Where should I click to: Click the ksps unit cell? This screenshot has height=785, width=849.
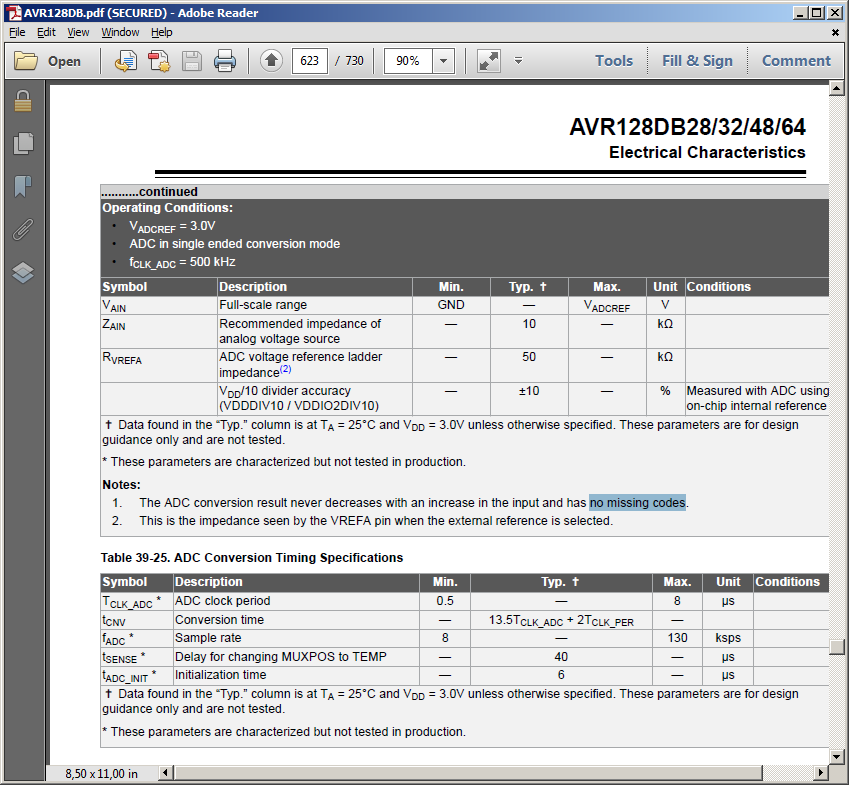[728, 638]
